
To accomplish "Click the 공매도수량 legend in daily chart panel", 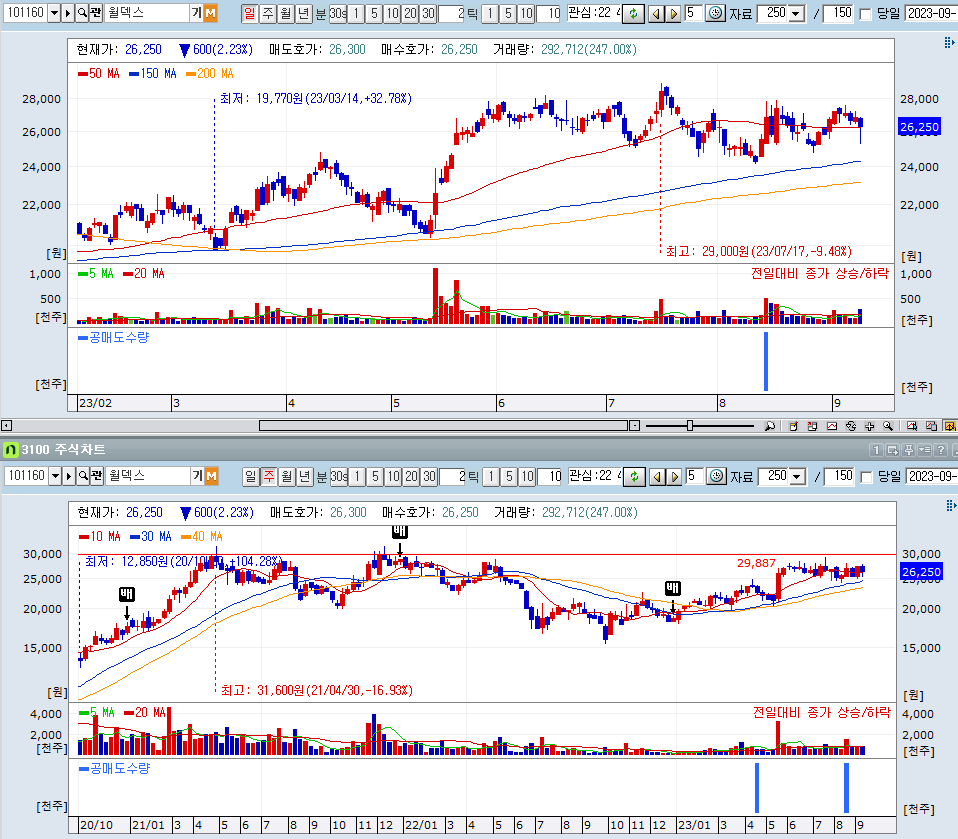I will 114,337.
